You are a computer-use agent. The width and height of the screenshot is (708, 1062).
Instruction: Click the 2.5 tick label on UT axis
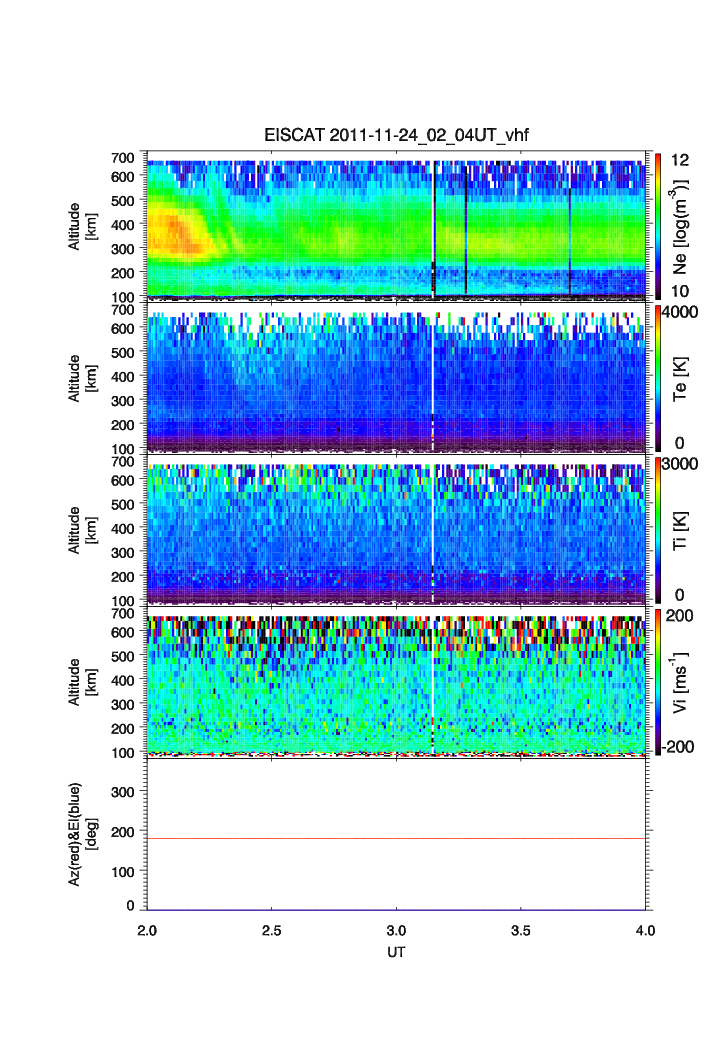click(x=272, y=930)
